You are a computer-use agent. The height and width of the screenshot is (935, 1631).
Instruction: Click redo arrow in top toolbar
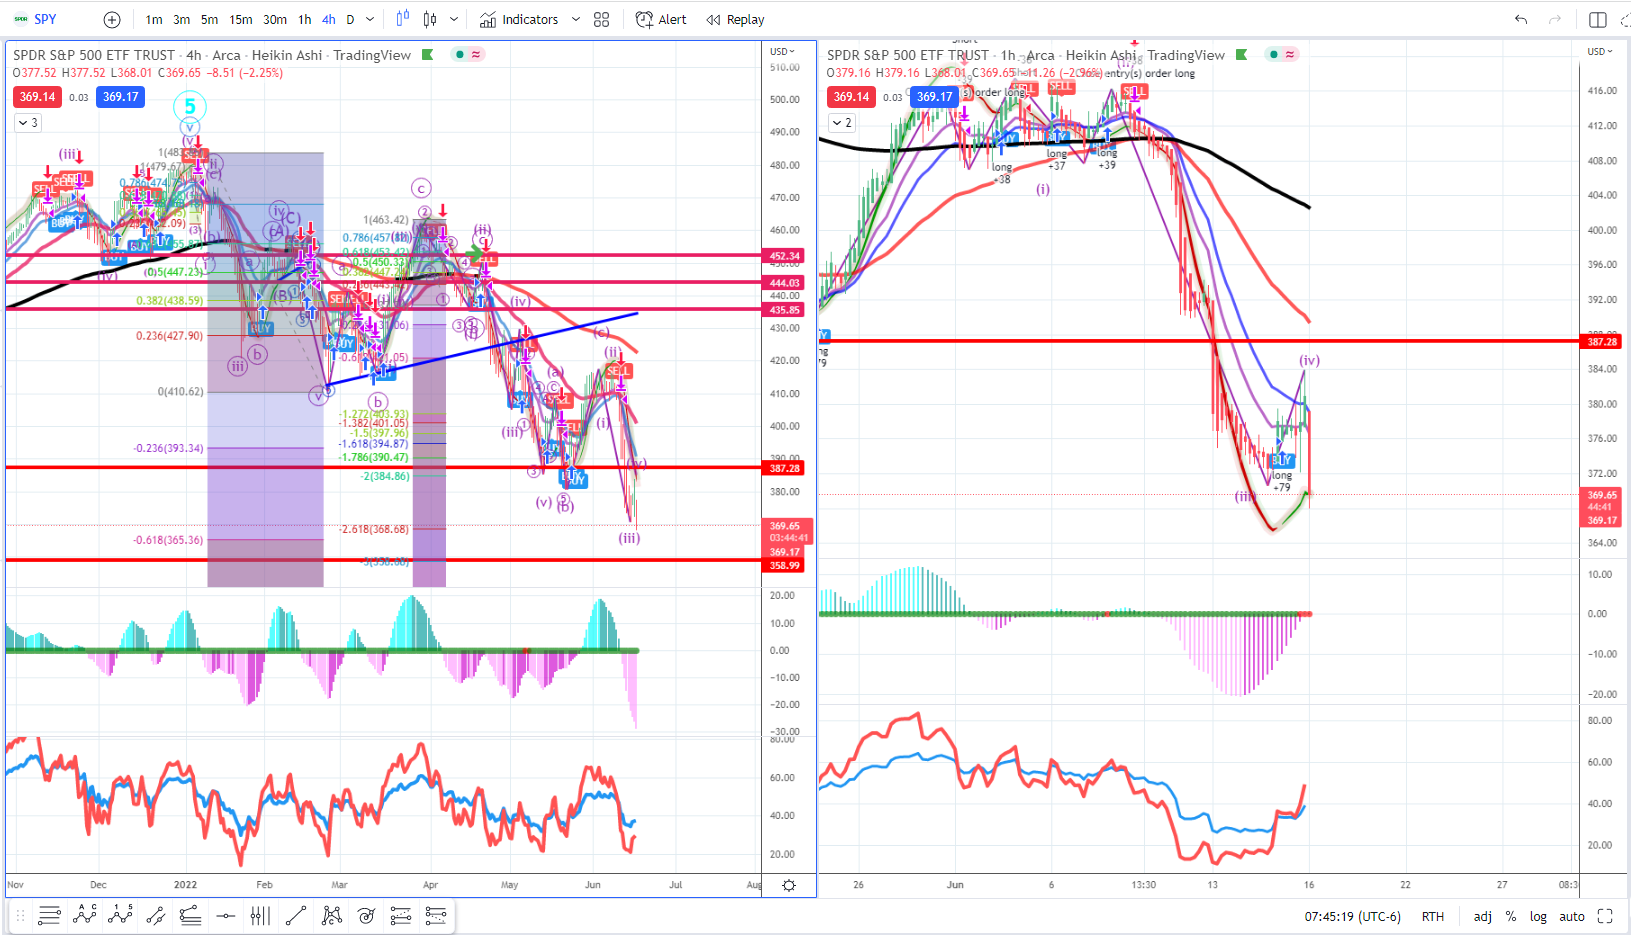1554,20
